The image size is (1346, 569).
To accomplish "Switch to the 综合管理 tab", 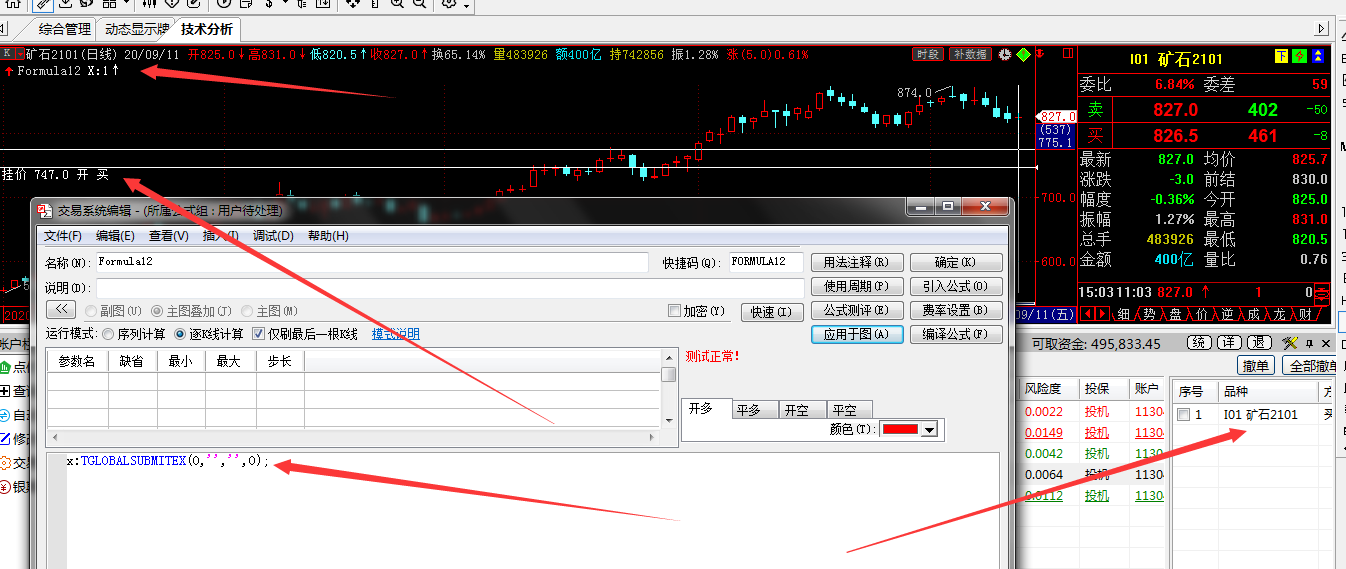I will click(x=65, y=29).
